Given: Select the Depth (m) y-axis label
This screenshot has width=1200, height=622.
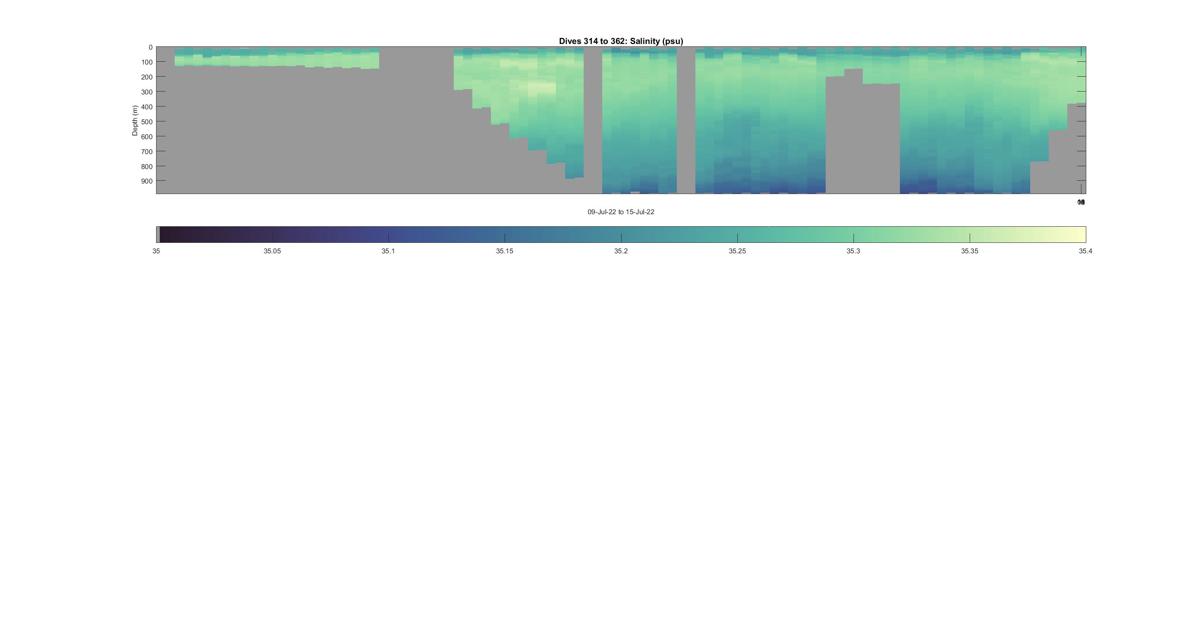Looking at the screenshot, I should (135, 120).
